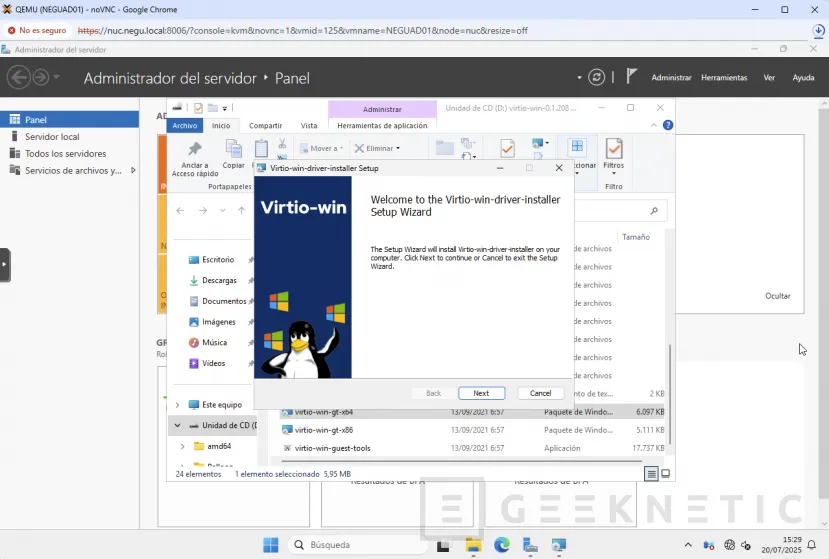Click the Eliminar button in the ribbon
Viewport: 829px width, 559px height.
click(x=373, y=149)
